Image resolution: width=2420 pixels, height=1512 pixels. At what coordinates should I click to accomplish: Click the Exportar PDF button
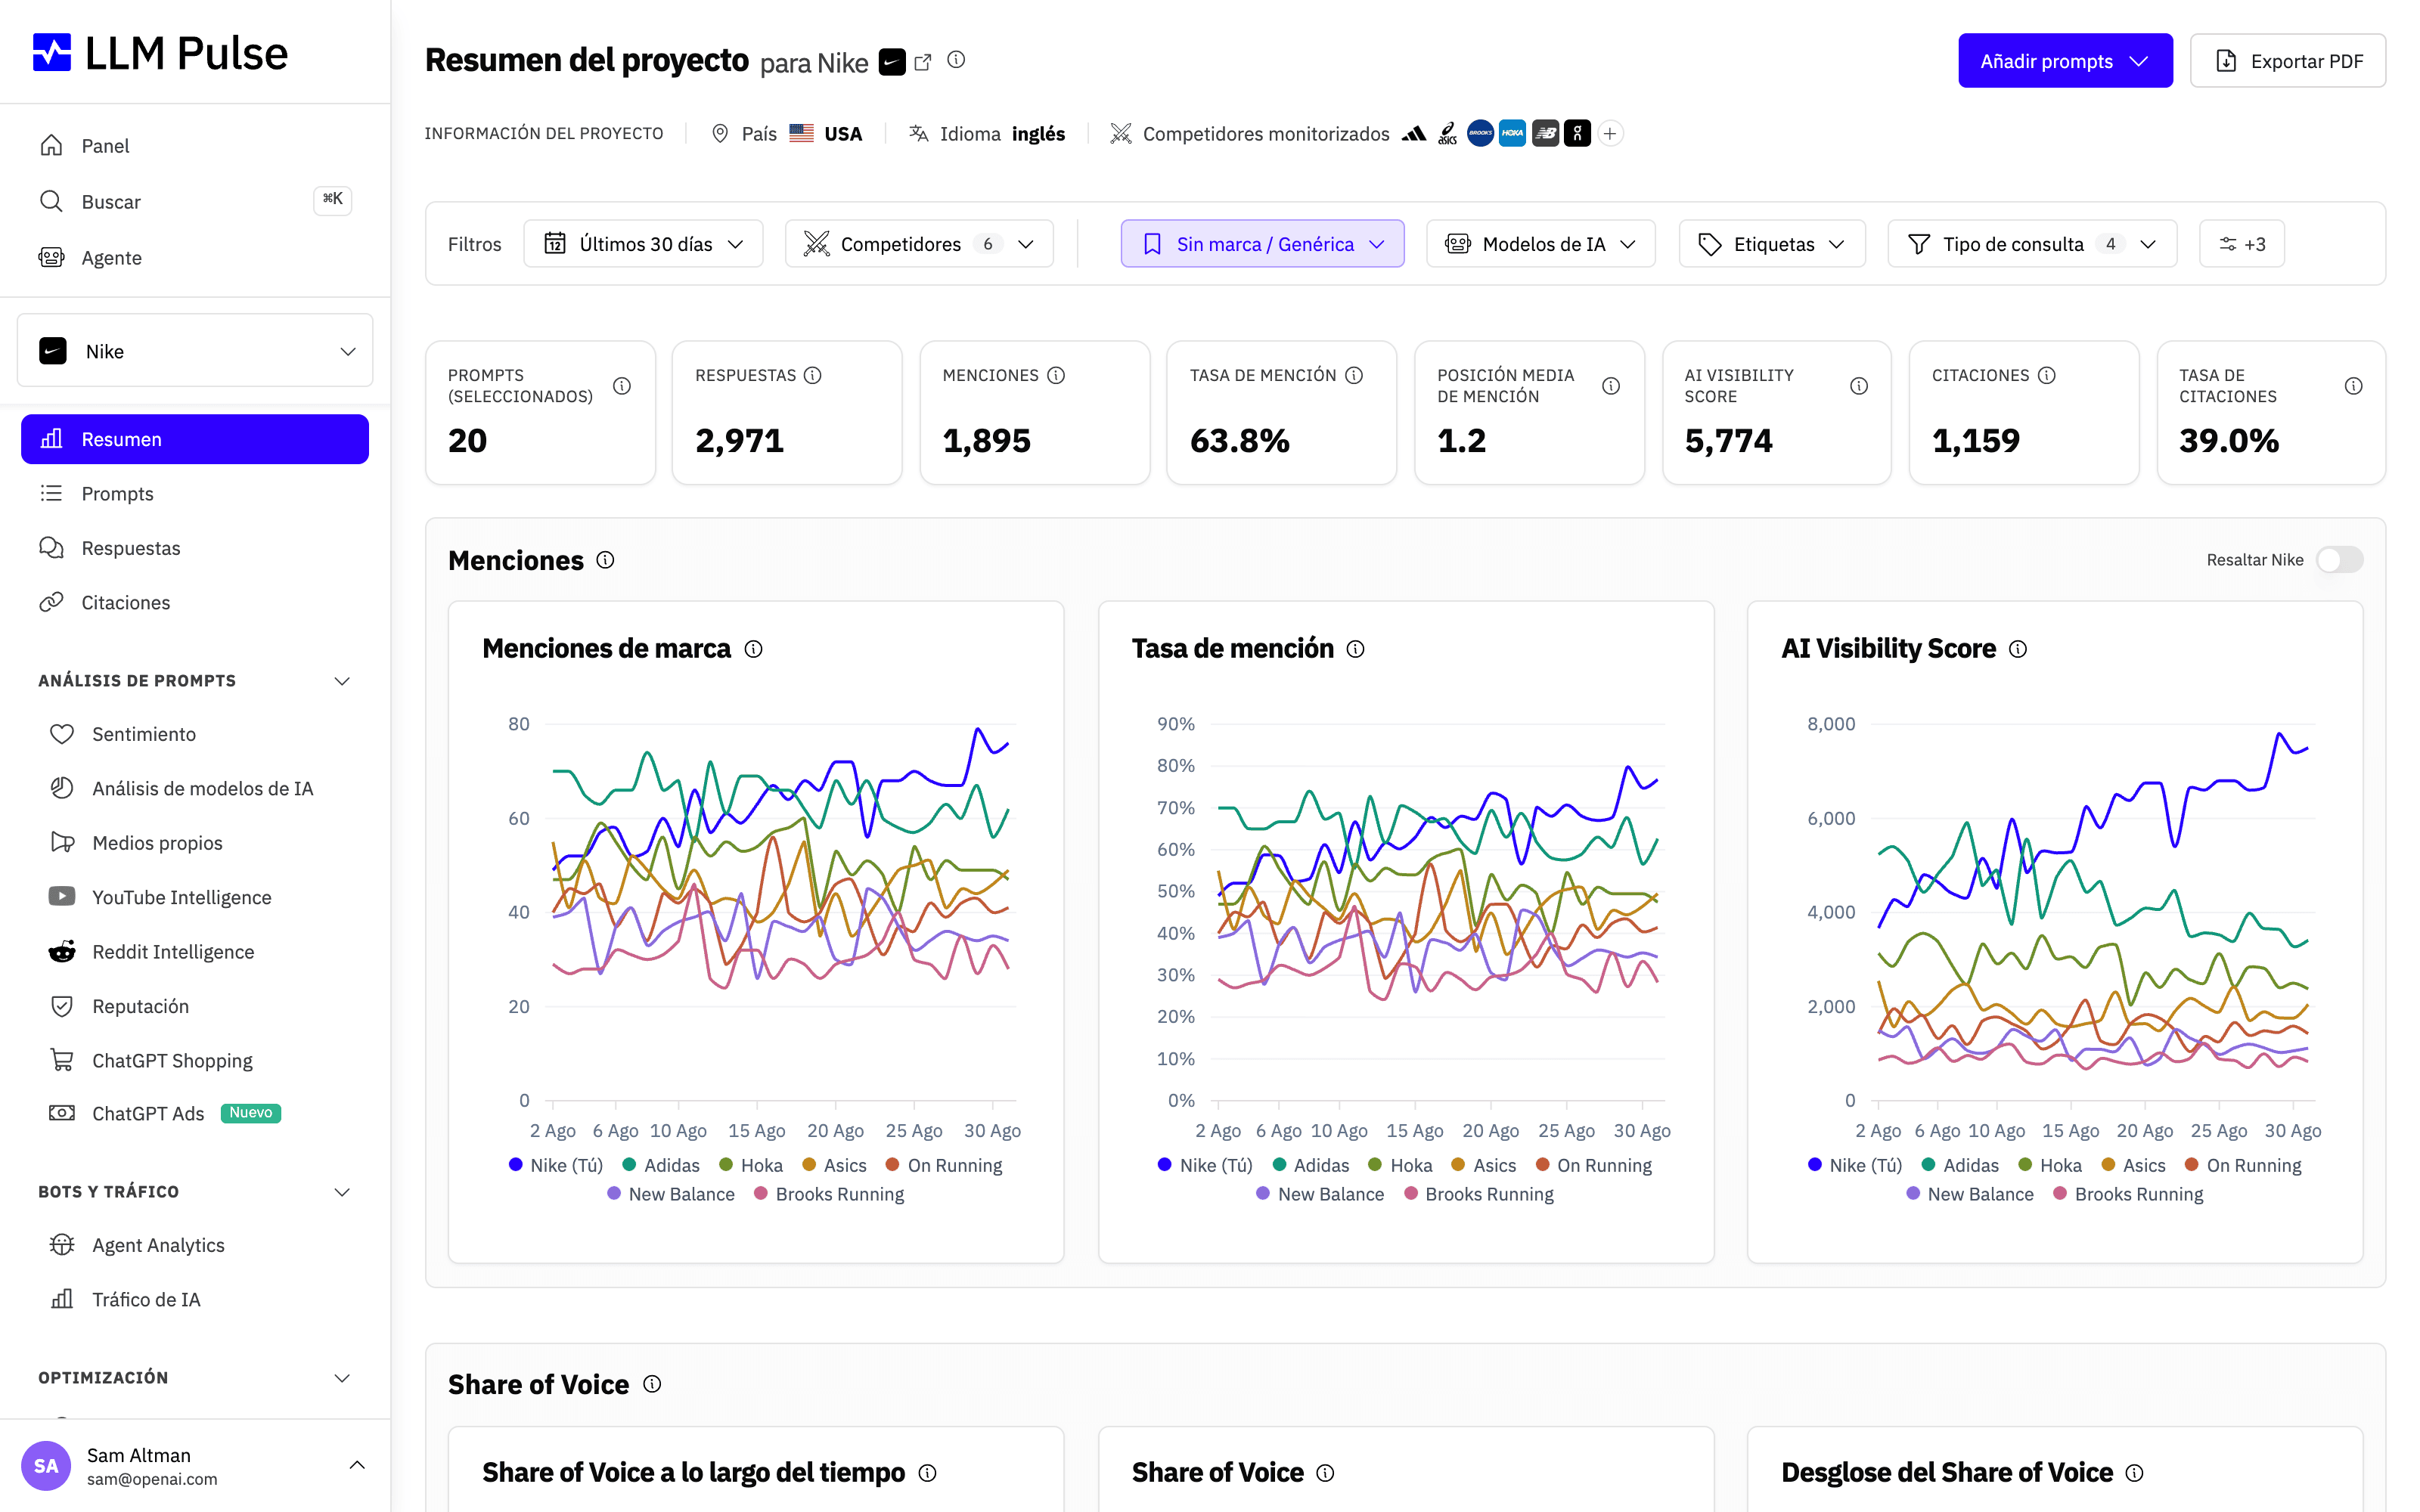[x=2288, y=61]
